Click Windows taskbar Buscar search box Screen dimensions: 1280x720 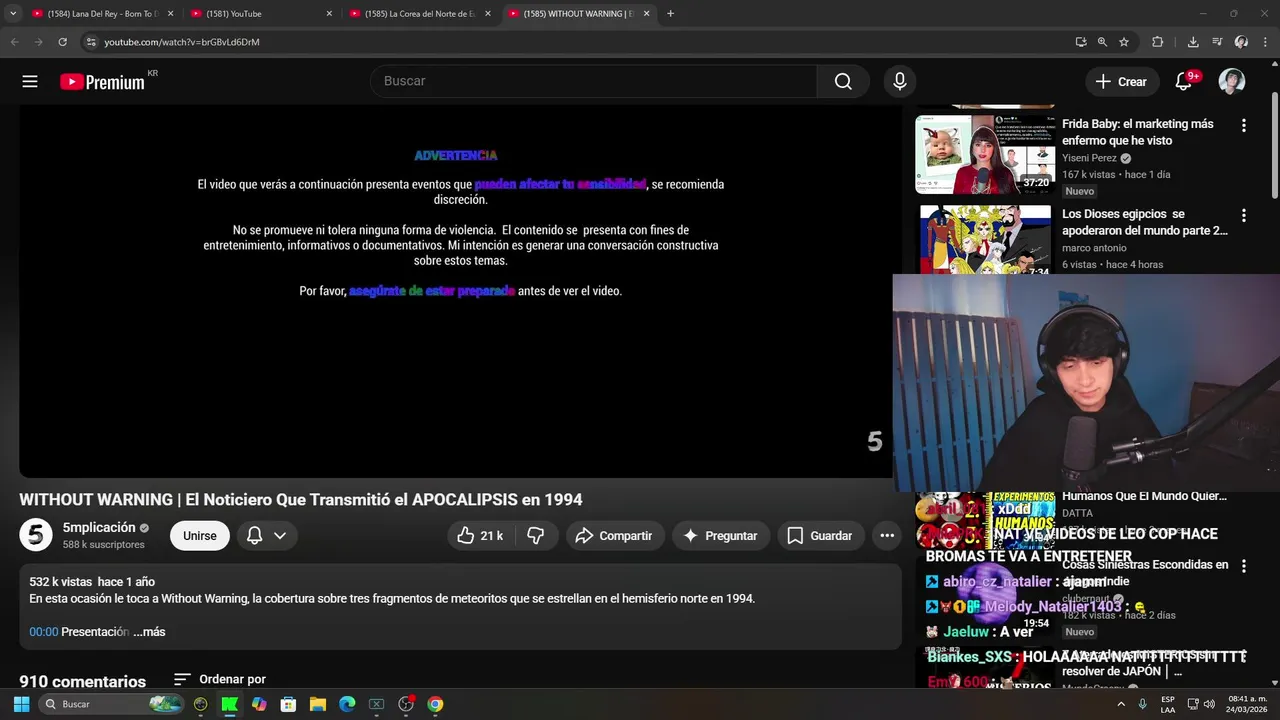(111, 704)
